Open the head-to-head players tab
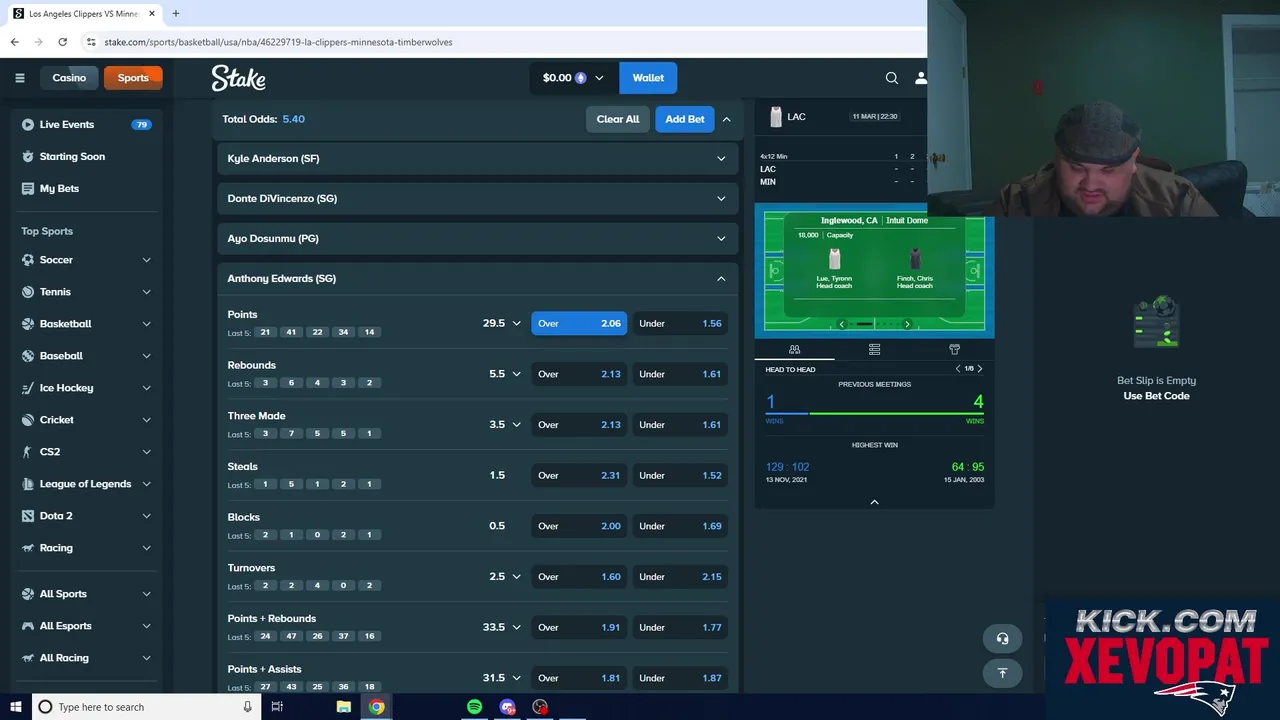The image size is (1280, 720). click(x=794, y=350)
